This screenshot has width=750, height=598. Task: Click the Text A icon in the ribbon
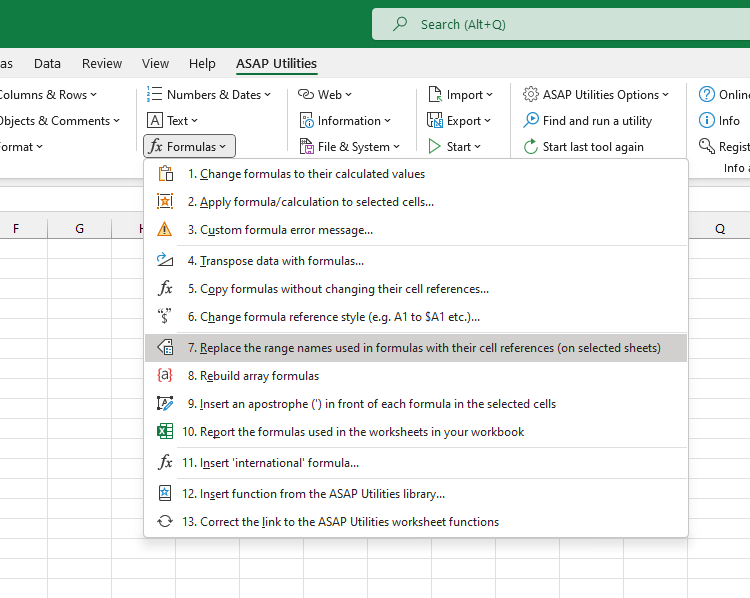154,120
